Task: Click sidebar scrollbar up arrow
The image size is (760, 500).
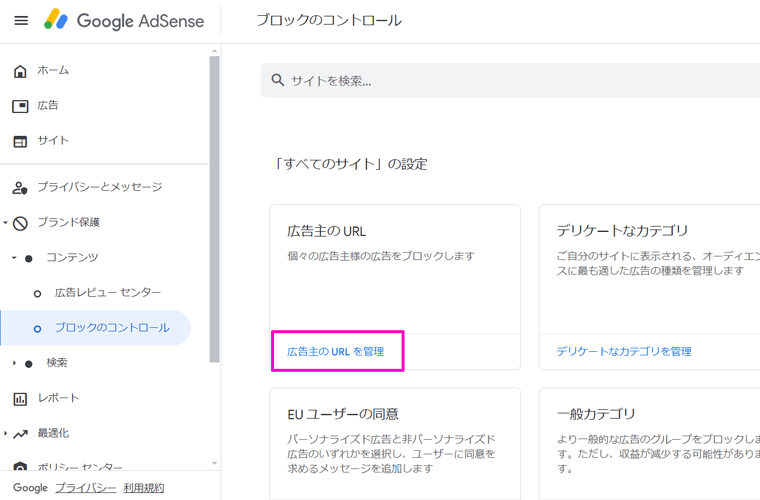Action: (x=214, y=51)
